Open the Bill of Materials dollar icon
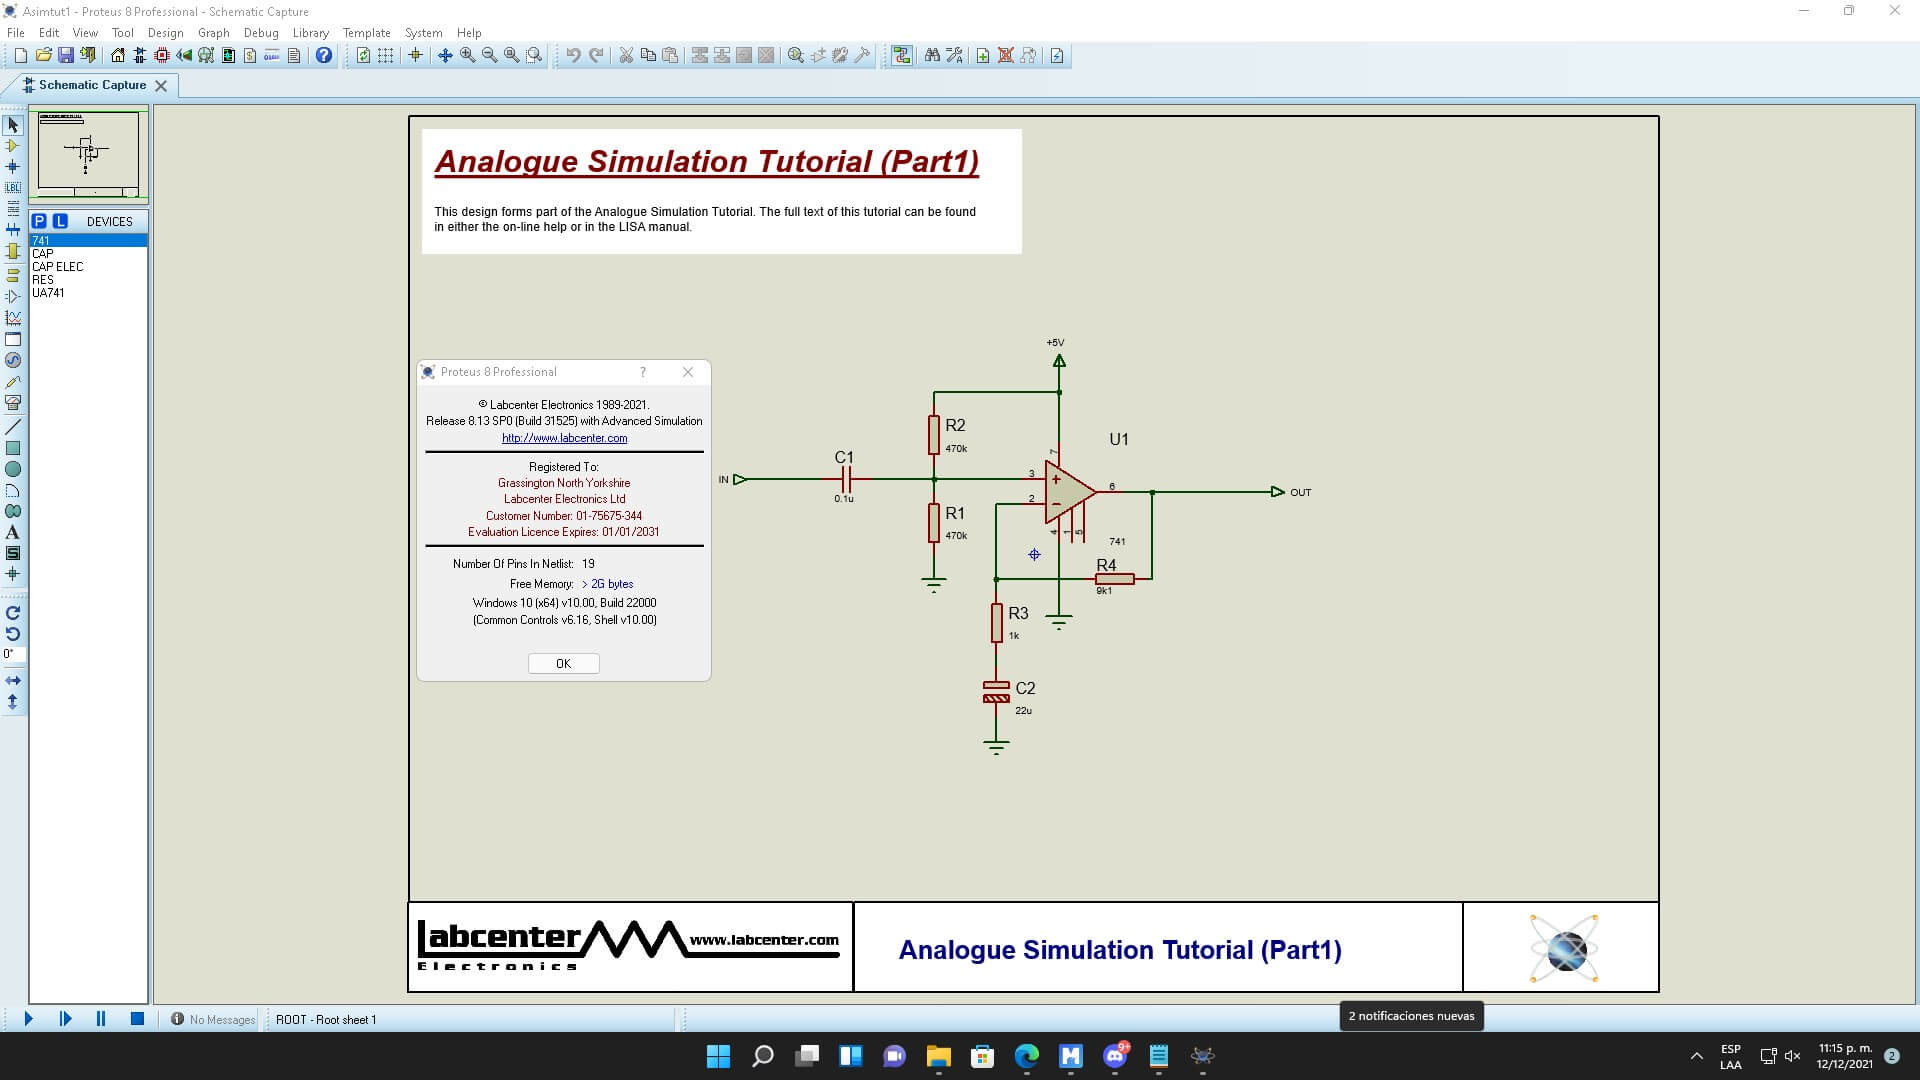 pyautogui.click(x=250, y=56)
